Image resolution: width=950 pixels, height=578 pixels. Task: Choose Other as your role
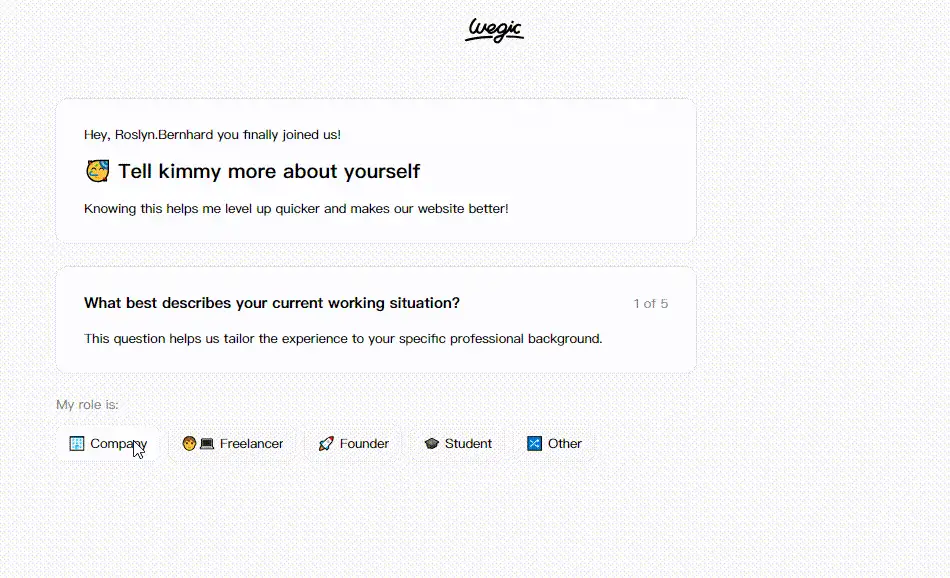point(554,443)
